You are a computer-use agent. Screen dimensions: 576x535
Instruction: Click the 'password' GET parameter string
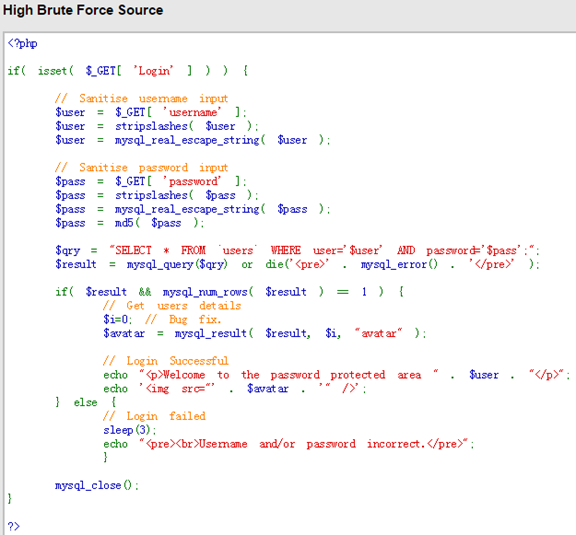192,181
